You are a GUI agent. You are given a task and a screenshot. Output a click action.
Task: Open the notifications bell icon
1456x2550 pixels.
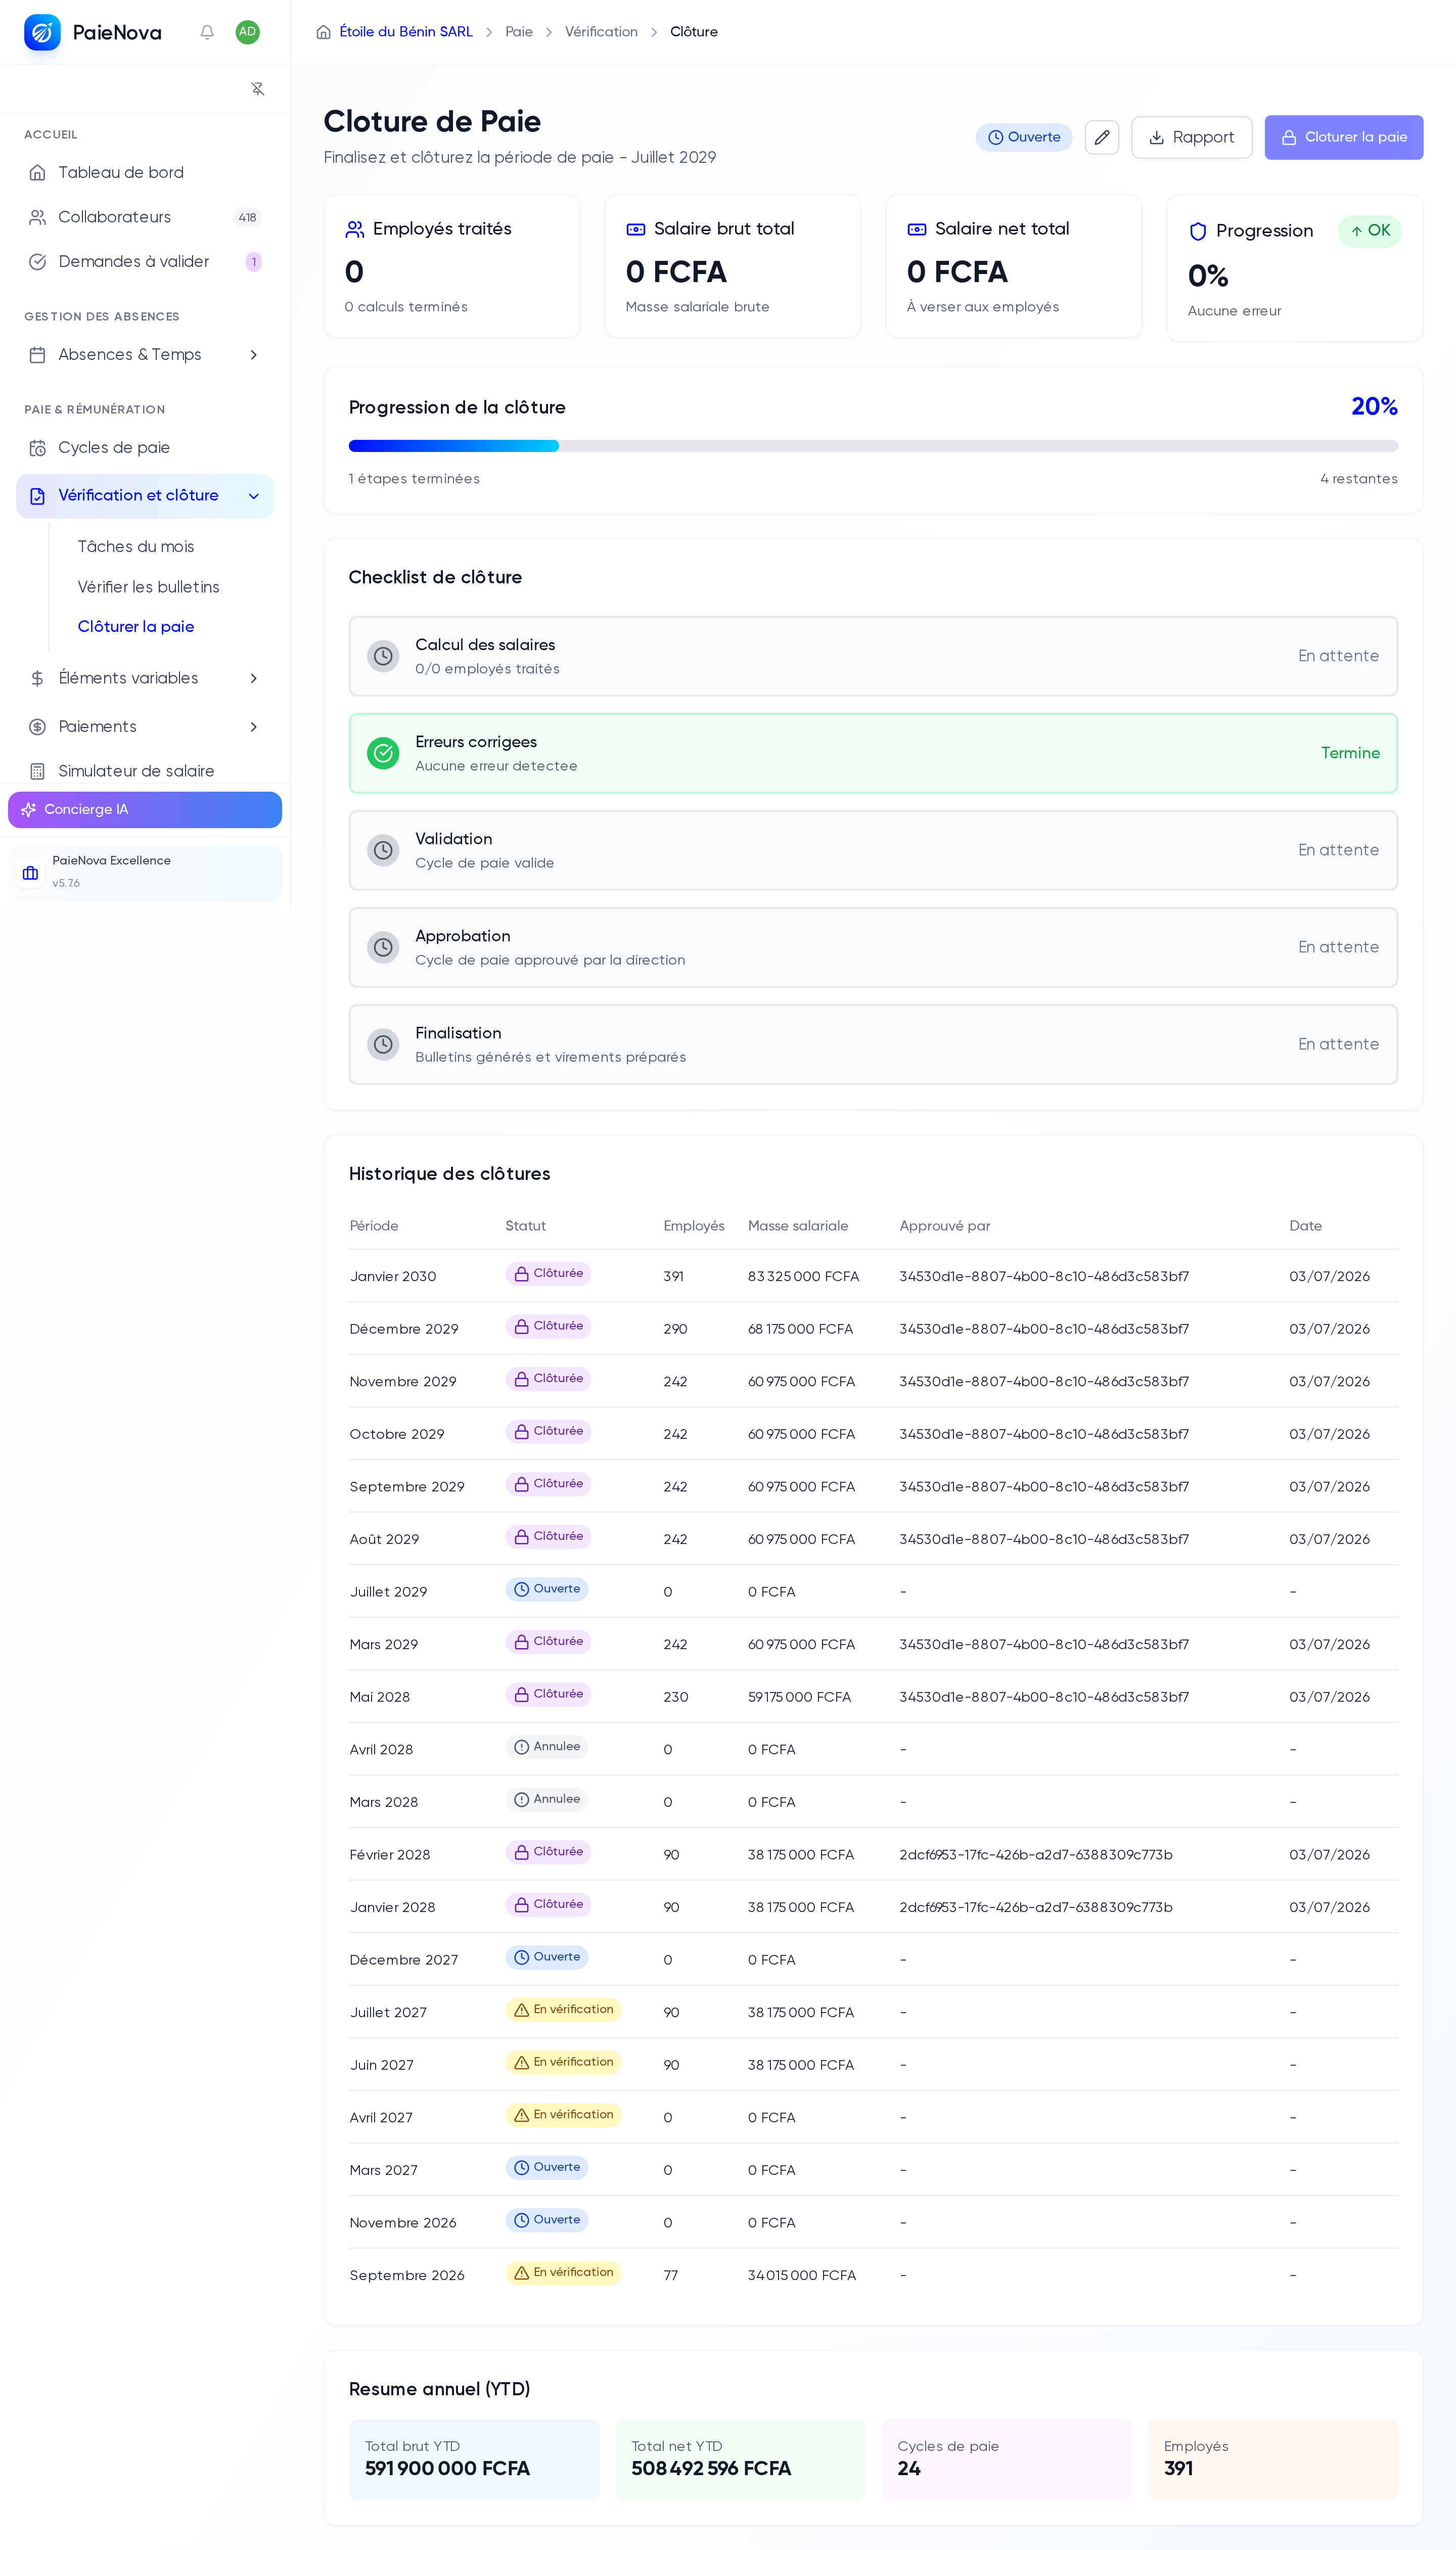point(207,32)
